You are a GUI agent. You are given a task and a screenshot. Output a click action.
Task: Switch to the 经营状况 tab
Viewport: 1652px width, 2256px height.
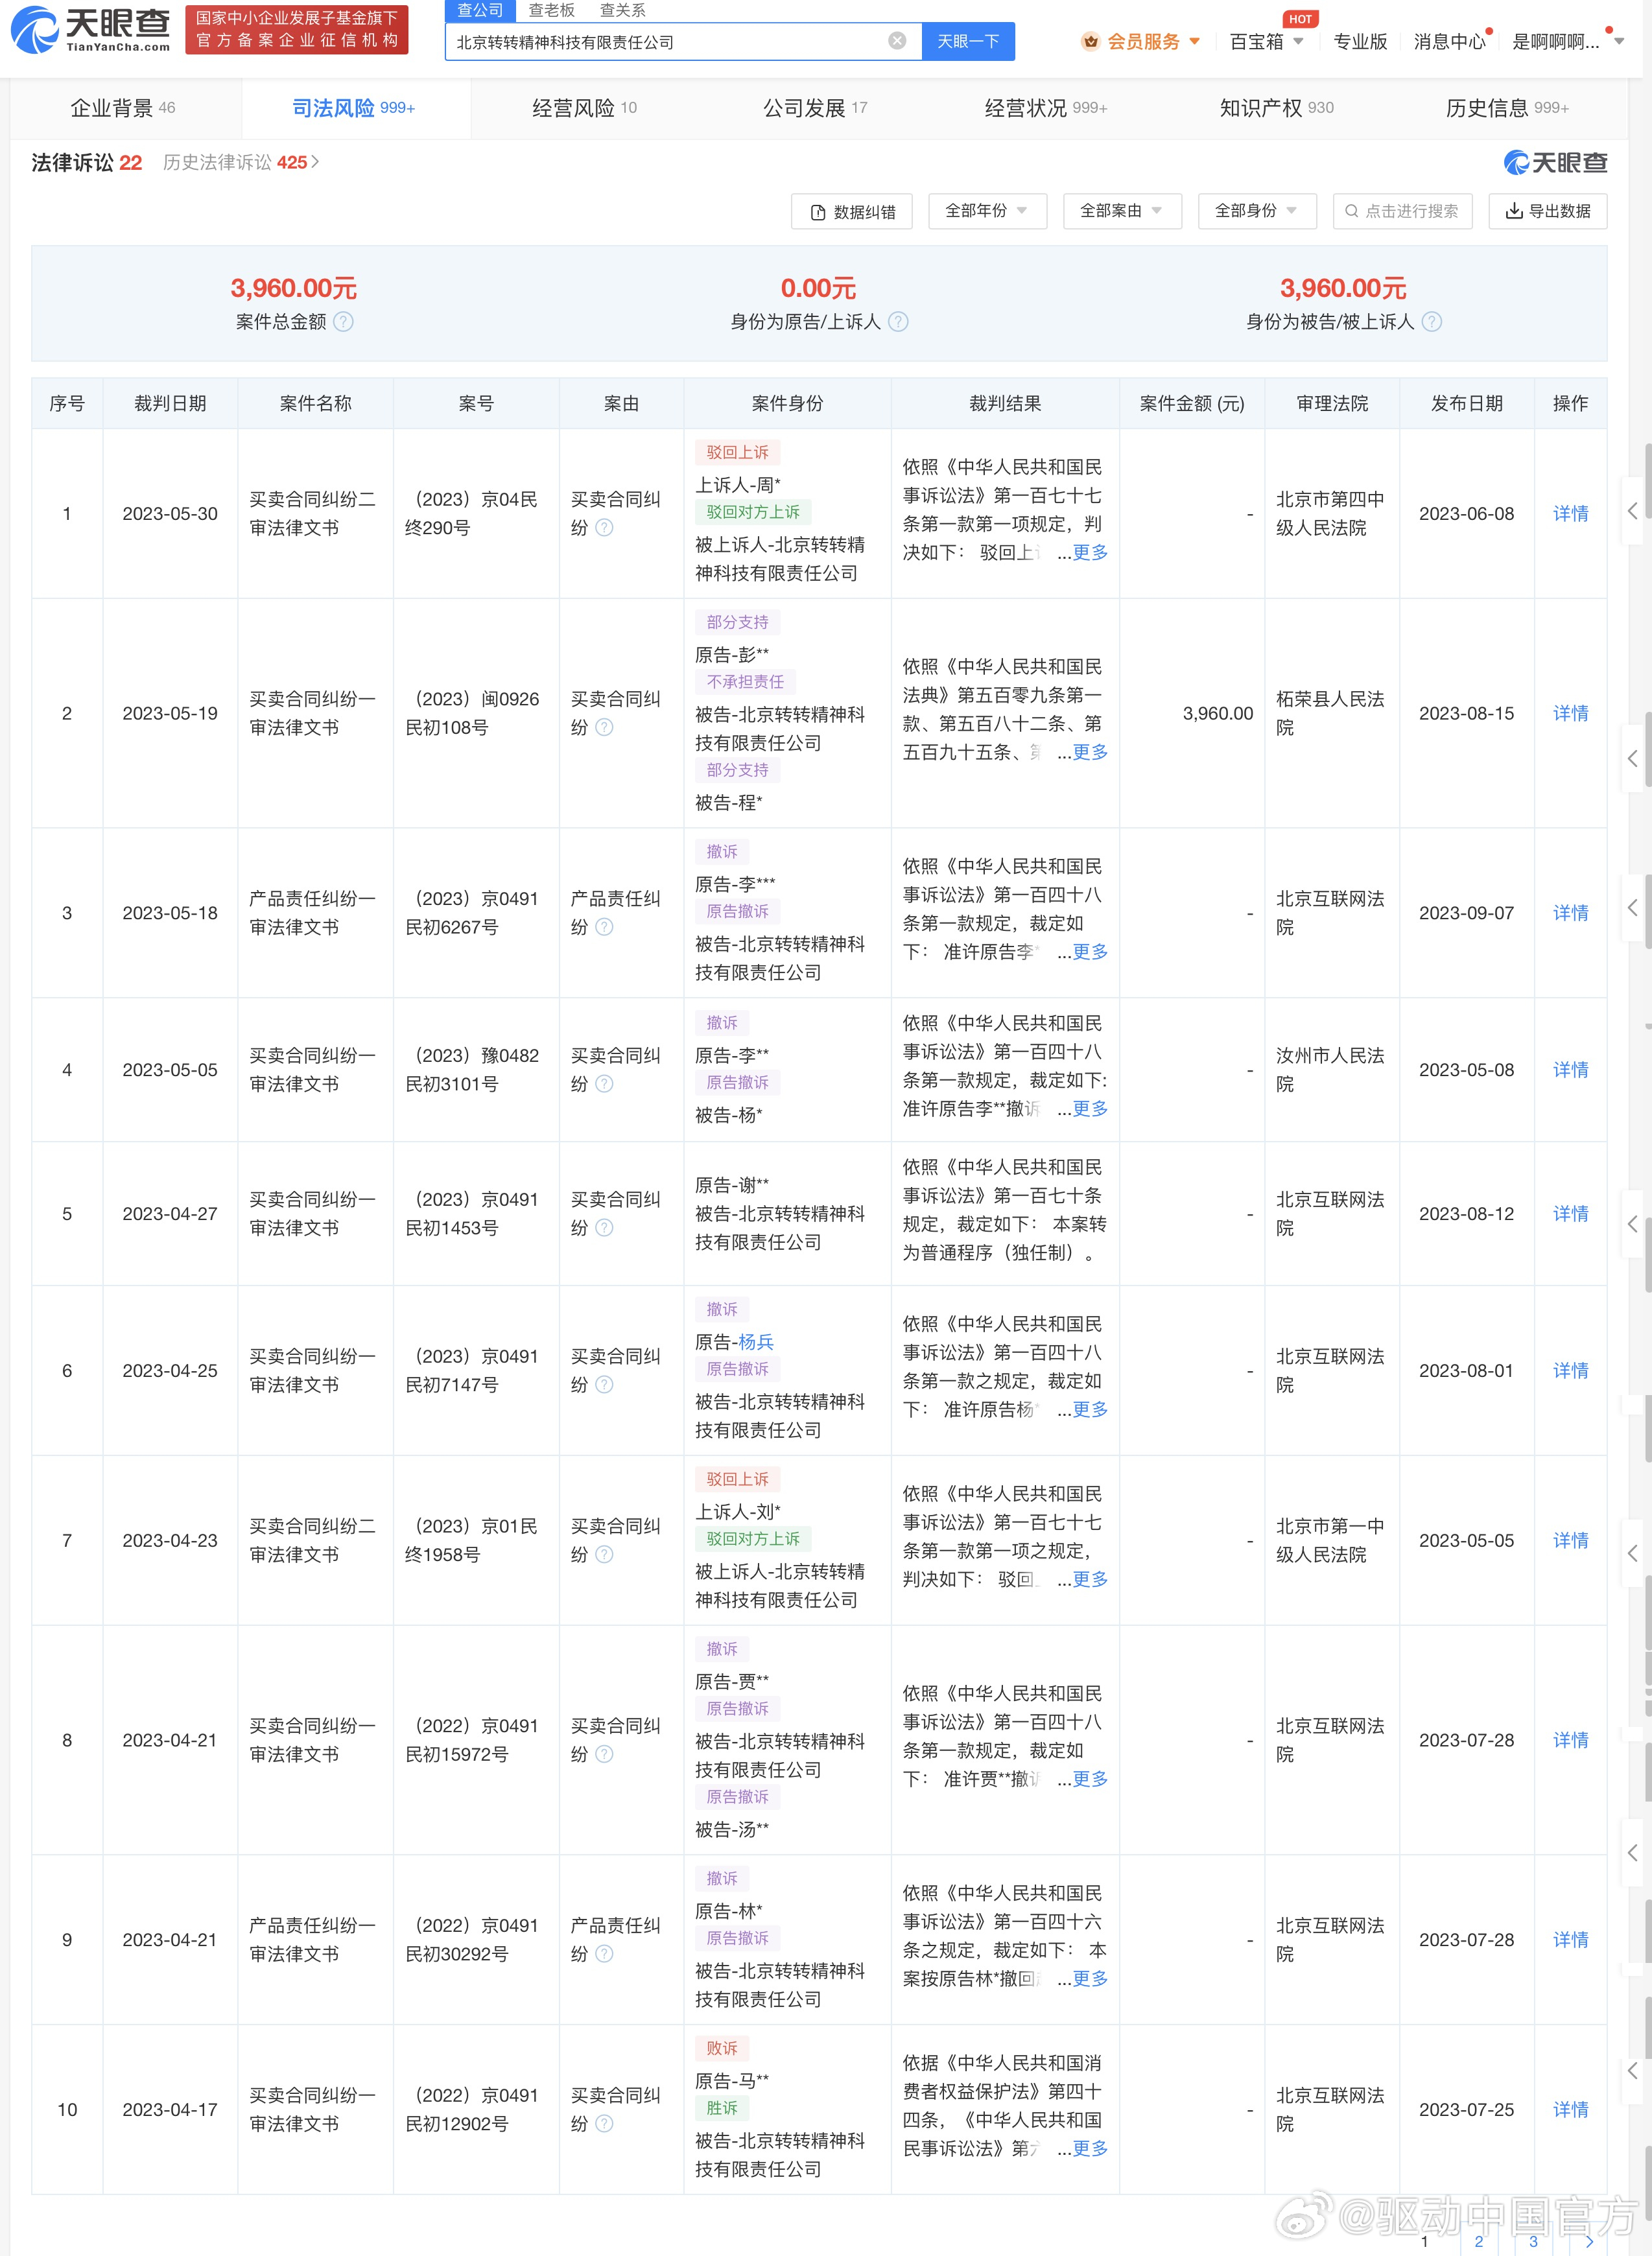pos(1046,108)
